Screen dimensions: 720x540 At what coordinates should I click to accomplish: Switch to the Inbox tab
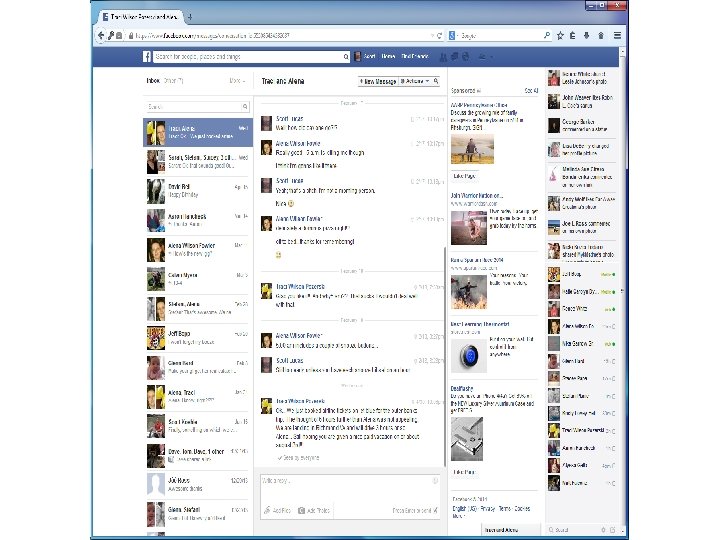click(x=153, y=81)
